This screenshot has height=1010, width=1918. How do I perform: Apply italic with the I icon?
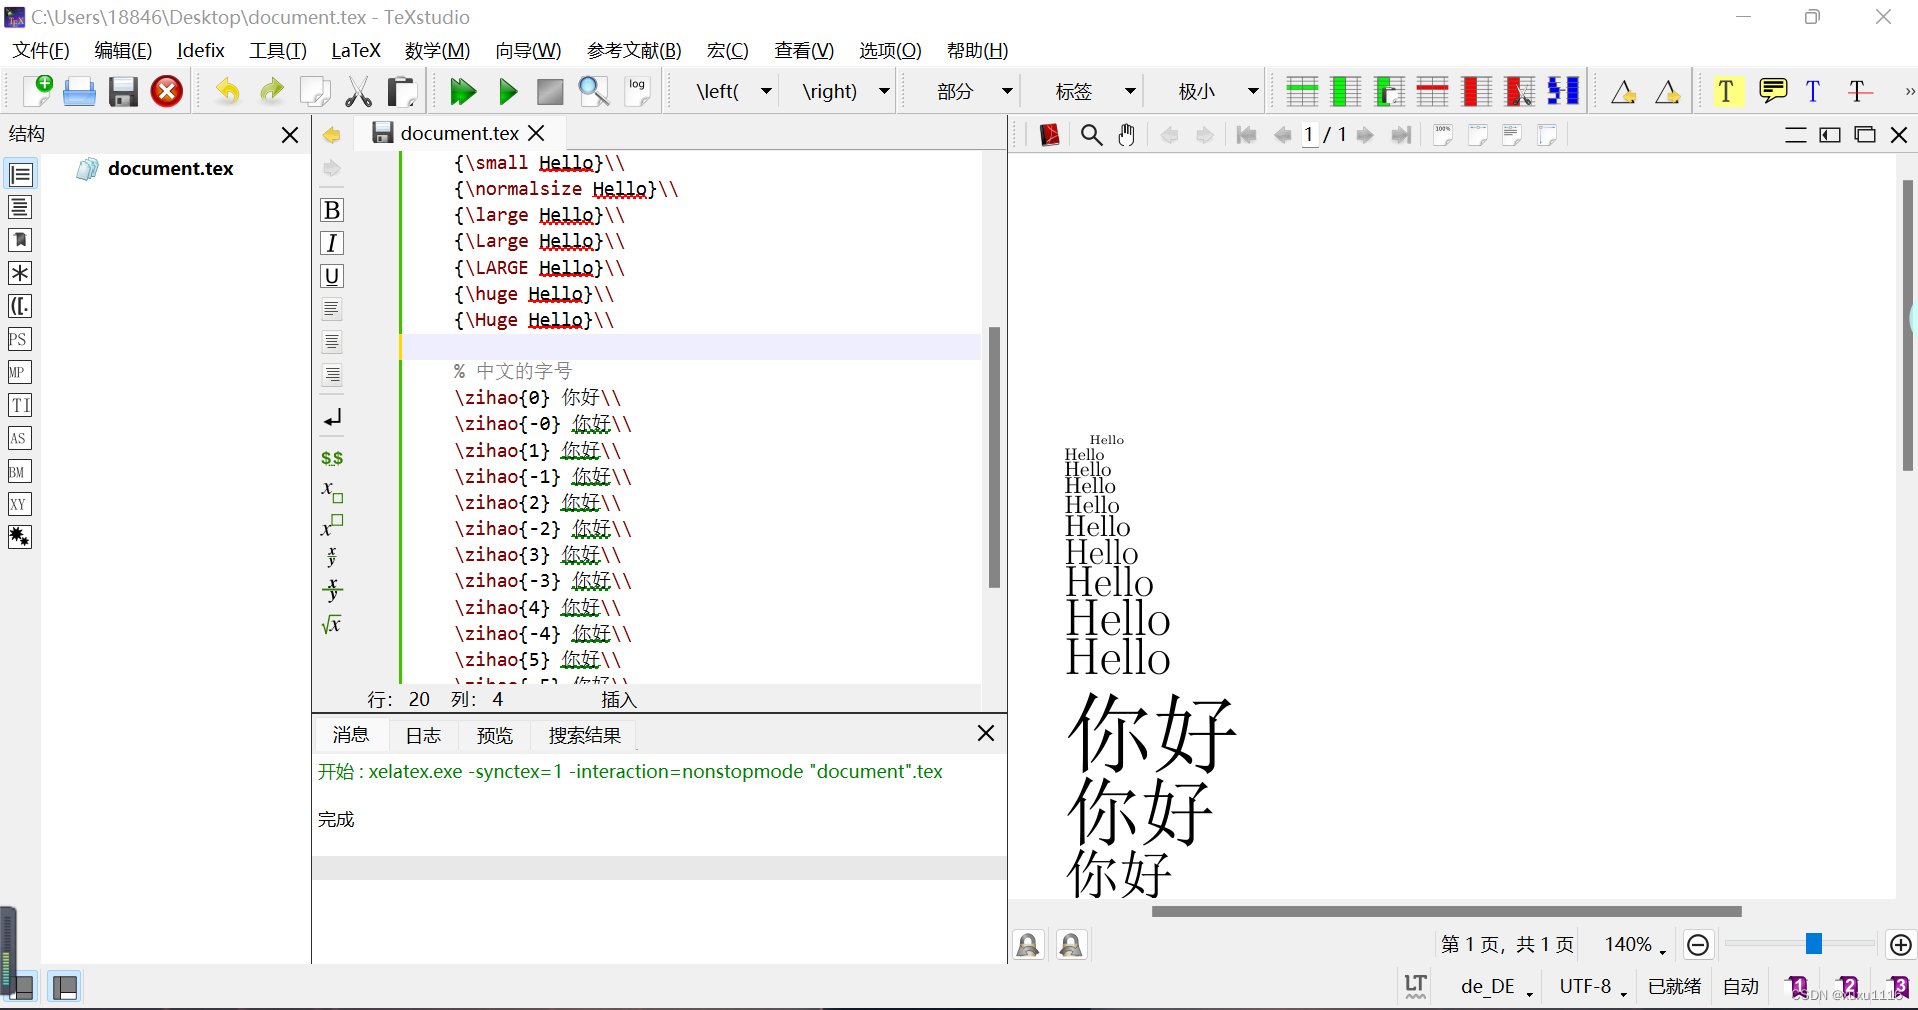(332, 243)
